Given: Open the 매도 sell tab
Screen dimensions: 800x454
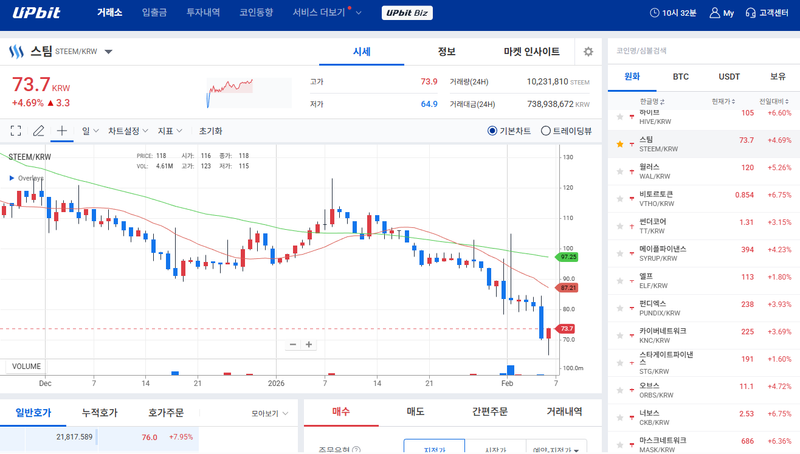Looking at the screenshot, I should pyautogui.click(x=415, y=411).
